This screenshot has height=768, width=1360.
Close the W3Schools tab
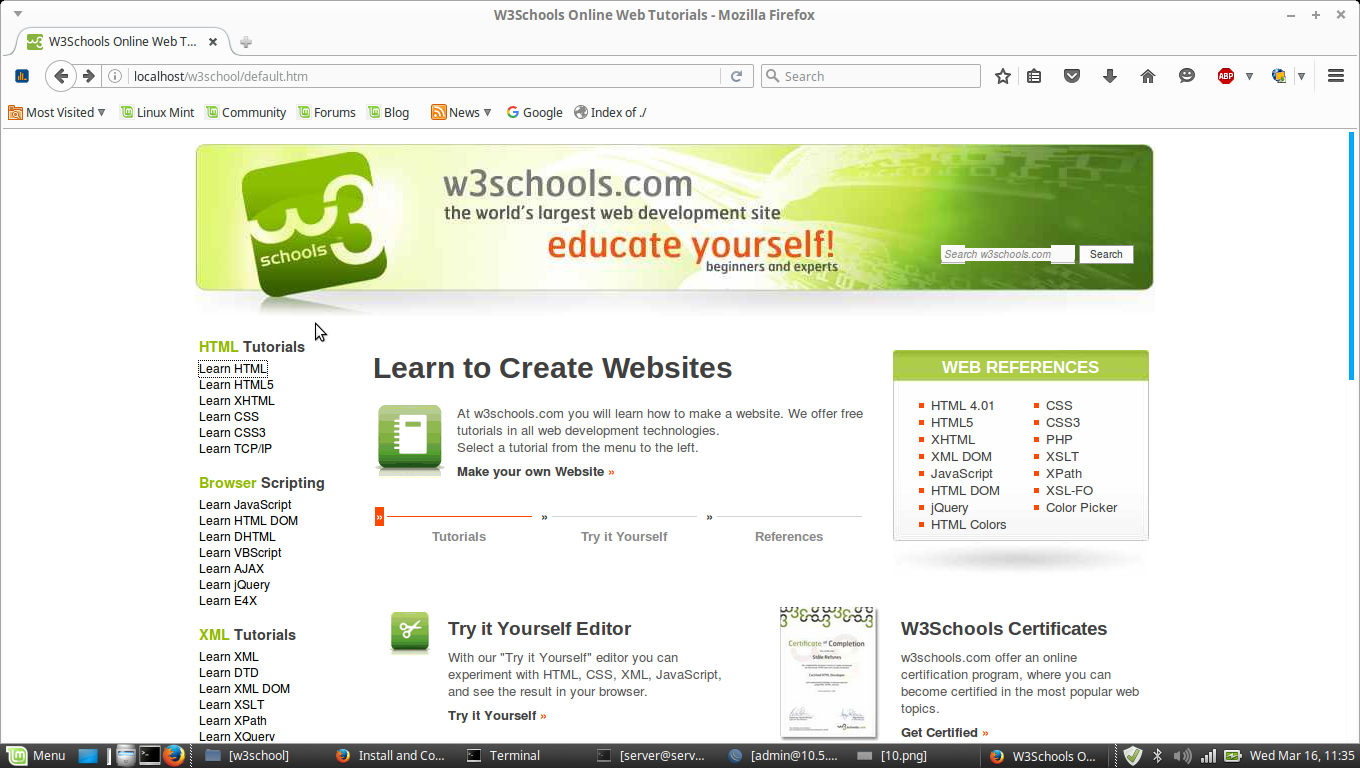[x=213, y=42]
